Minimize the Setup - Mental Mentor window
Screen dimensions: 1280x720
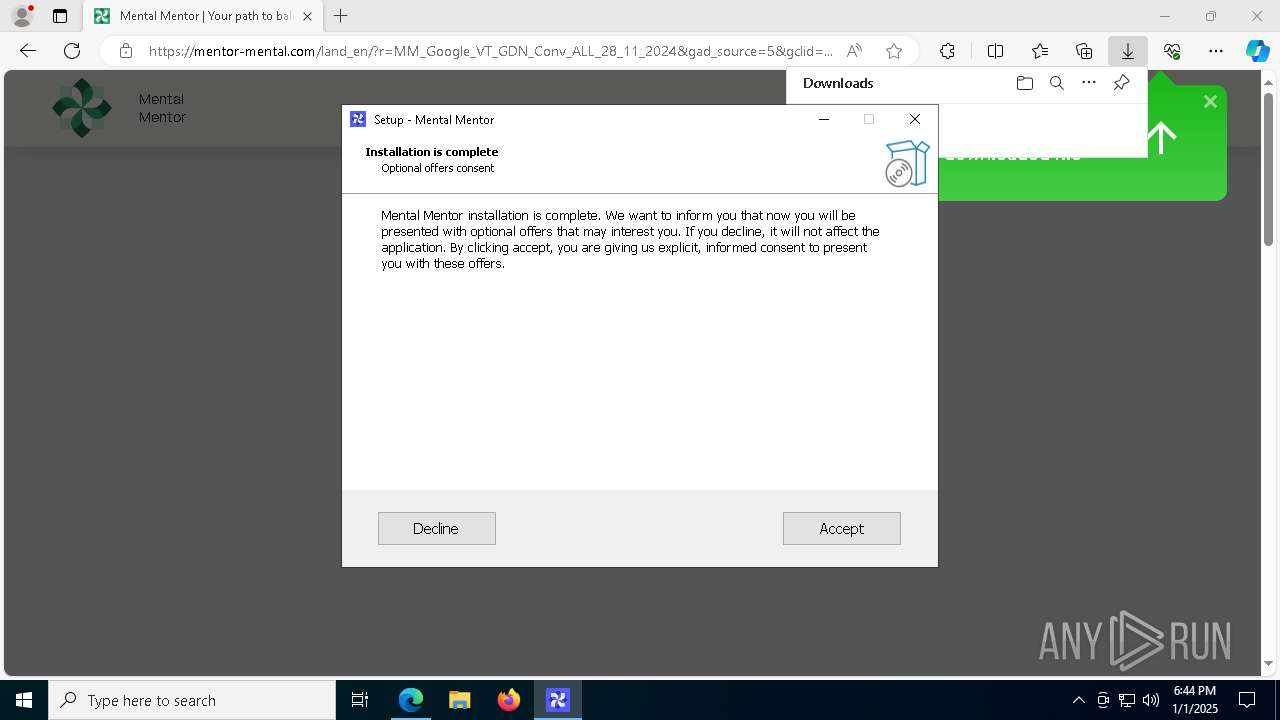point(824,119)
